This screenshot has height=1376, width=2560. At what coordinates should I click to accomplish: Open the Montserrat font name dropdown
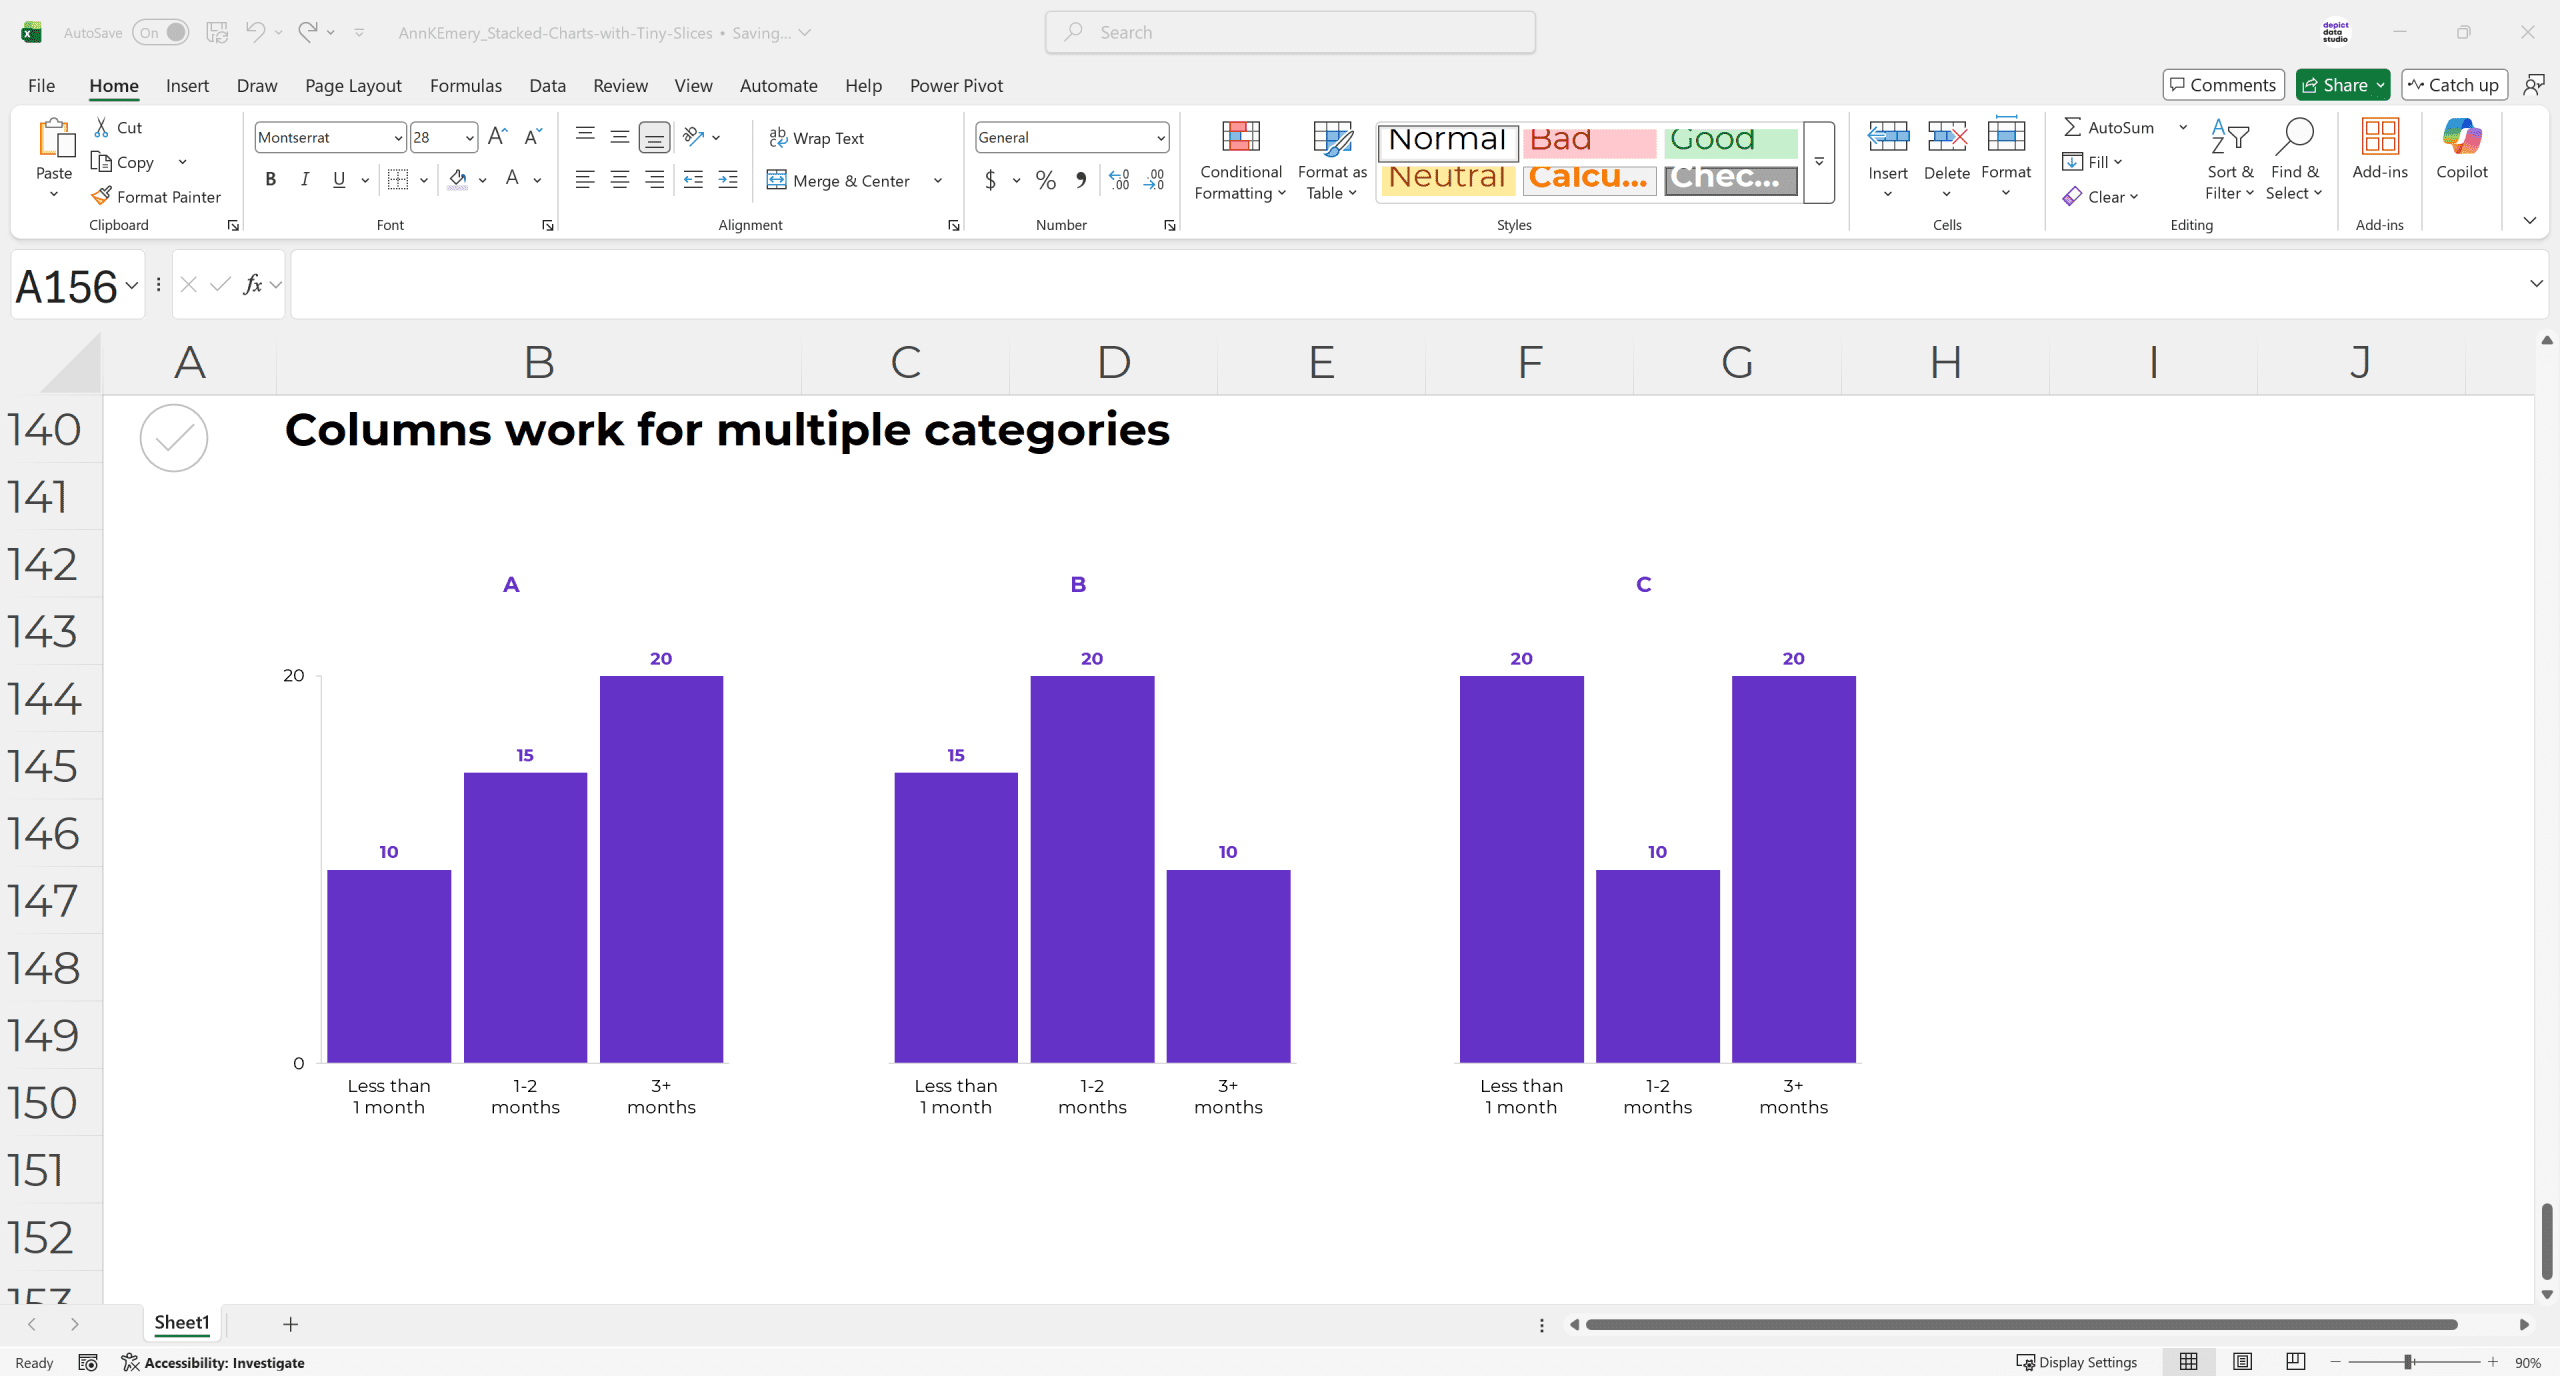(398, 138)
